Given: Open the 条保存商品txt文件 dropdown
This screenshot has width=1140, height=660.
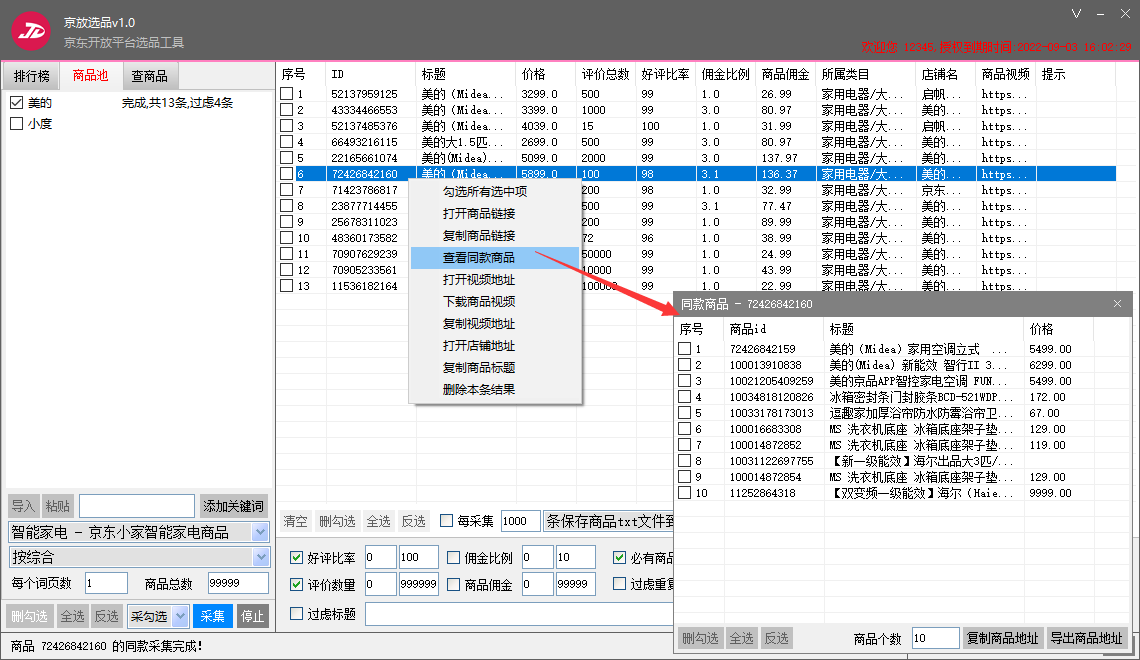Looking at the screenshot, I should pos(609,521).
